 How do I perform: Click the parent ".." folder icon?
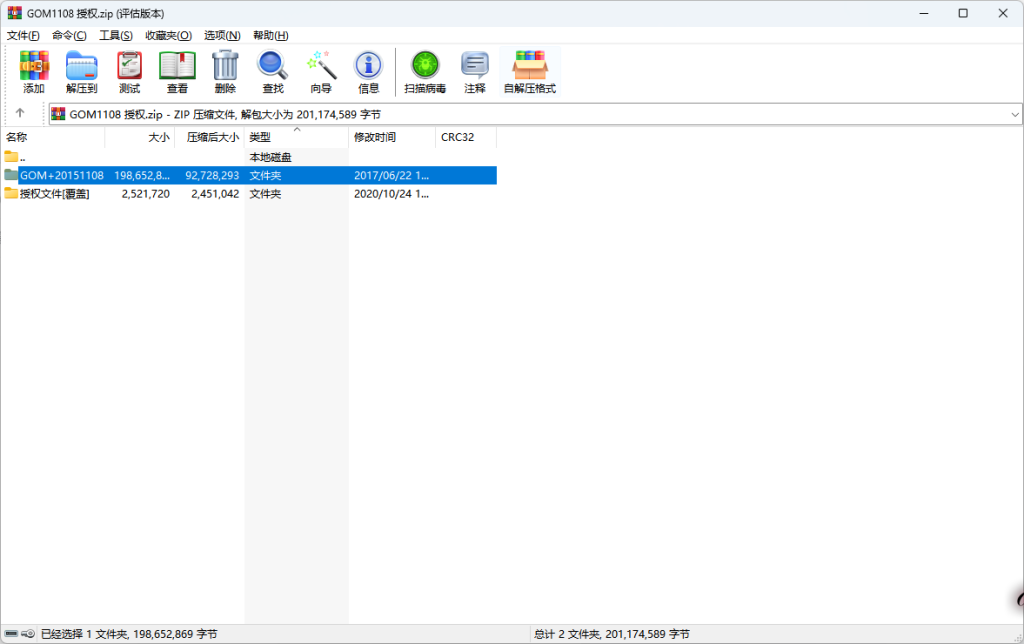tap(11, 157)
